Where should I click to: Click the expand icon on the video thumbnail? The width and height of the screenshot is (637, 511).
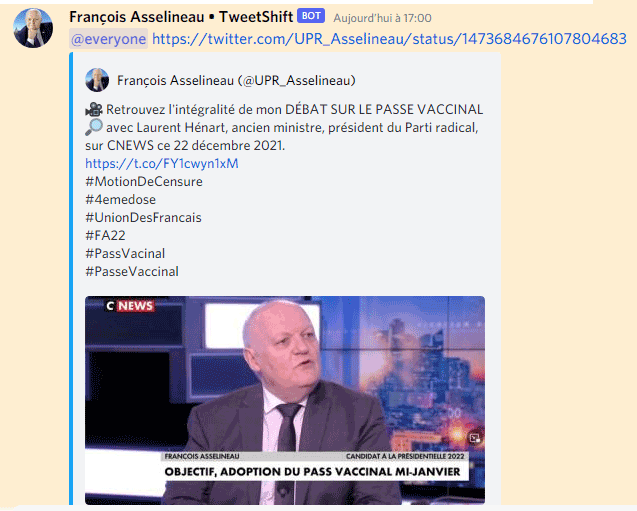click(474, 438)
